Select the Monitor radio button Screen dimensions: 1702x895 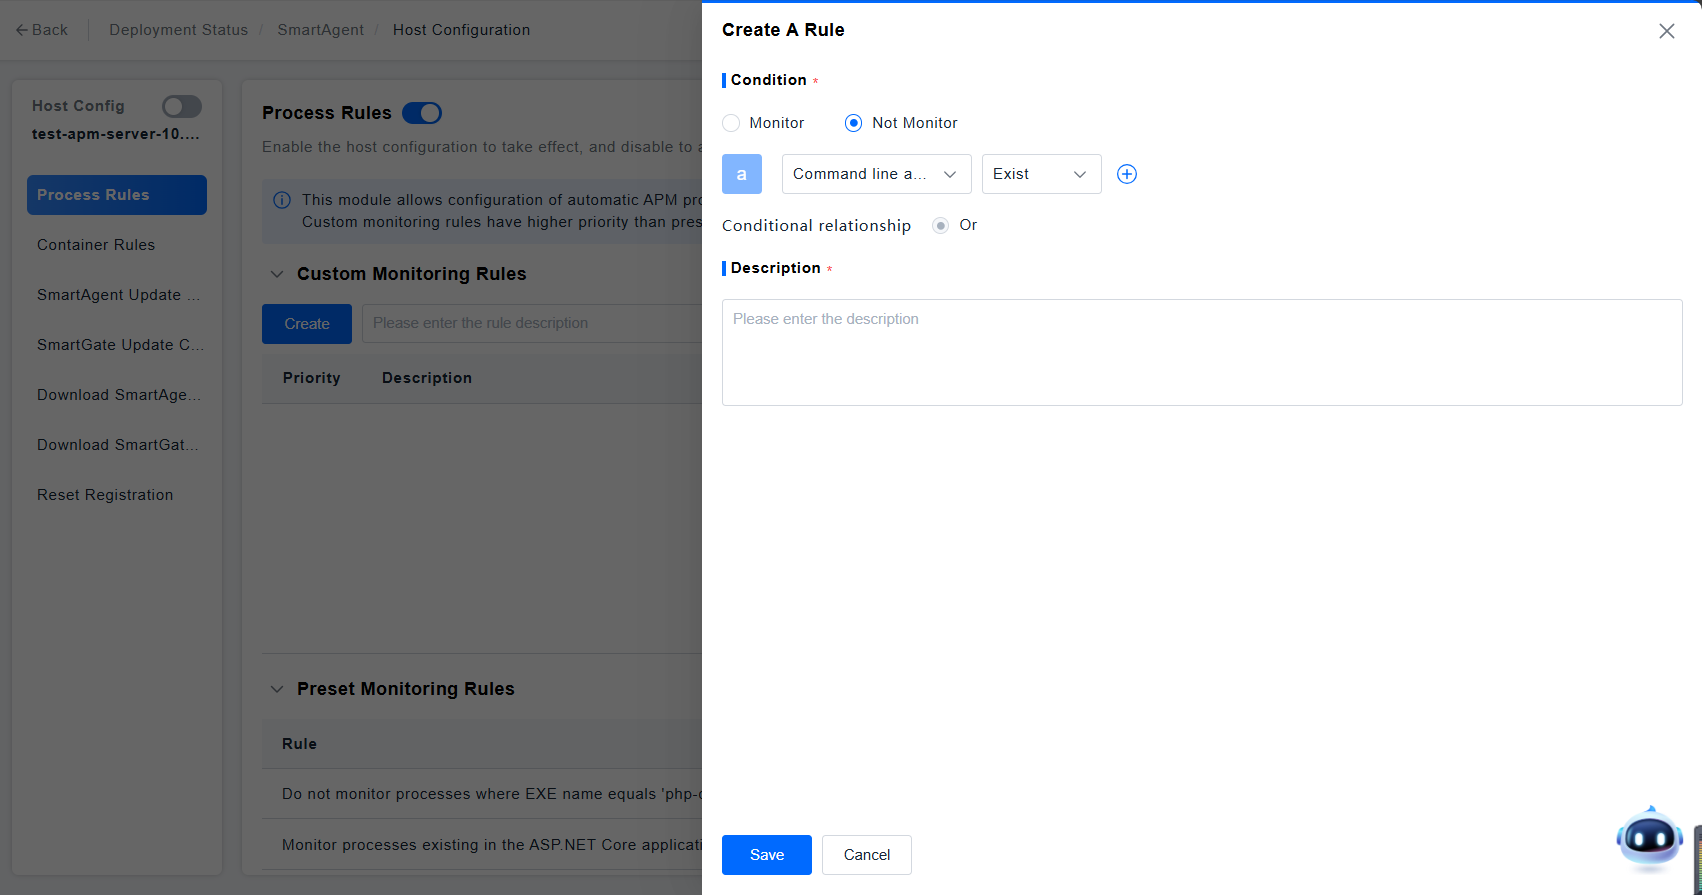pyautogui.click(x=732, y=123)
